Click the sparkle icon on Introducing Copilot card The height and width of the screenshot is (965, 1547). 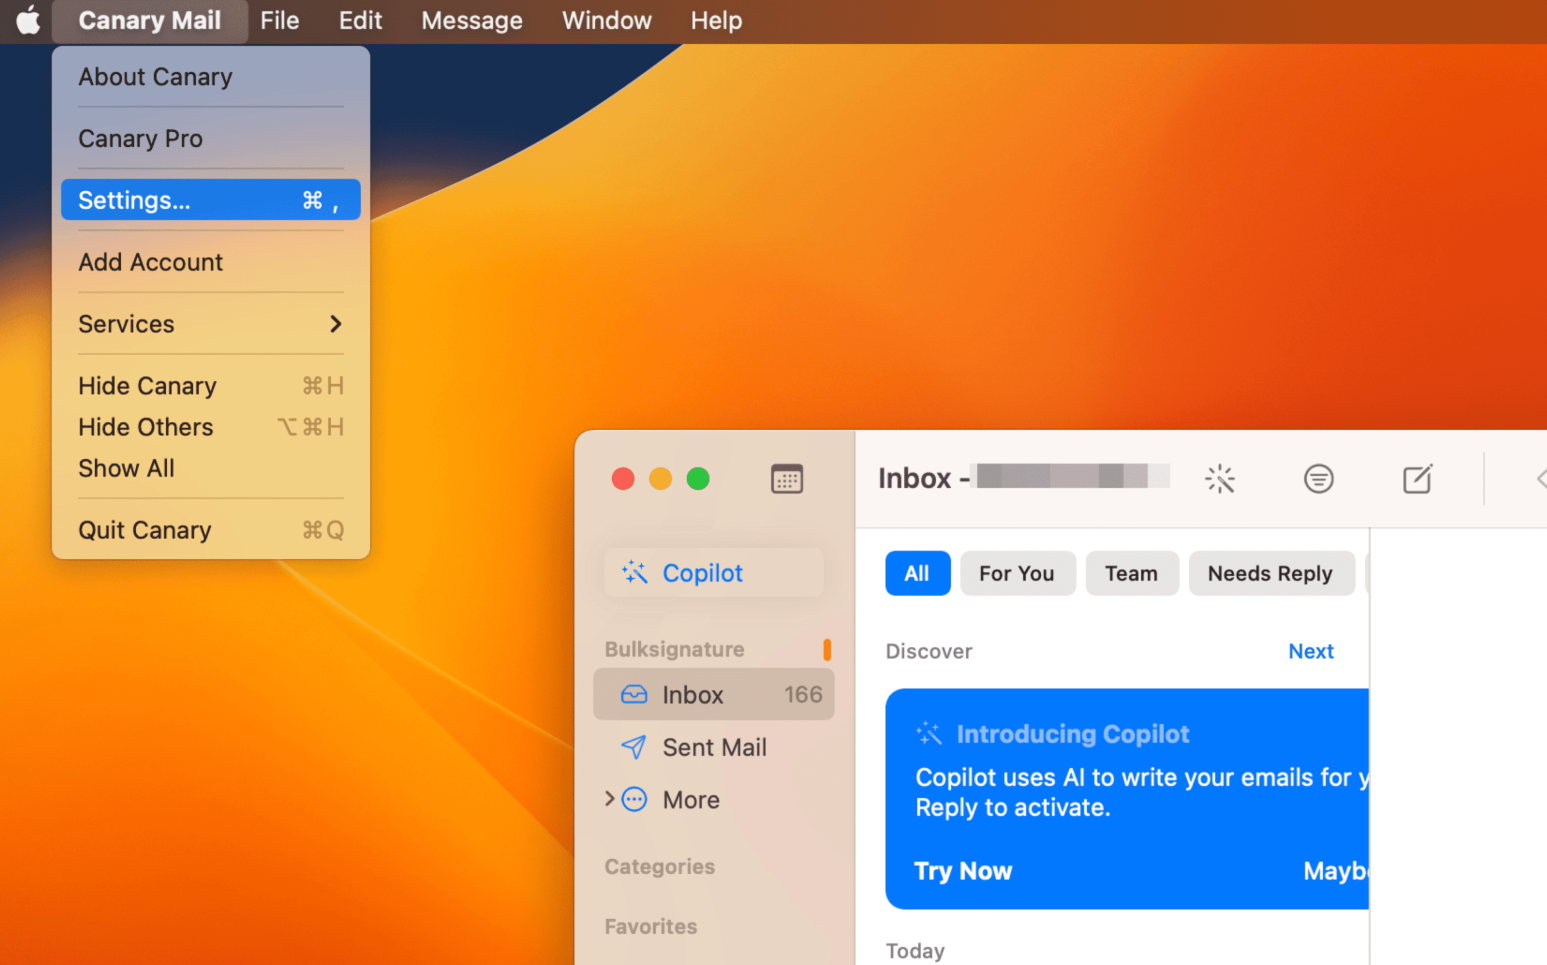coord(929,734)
